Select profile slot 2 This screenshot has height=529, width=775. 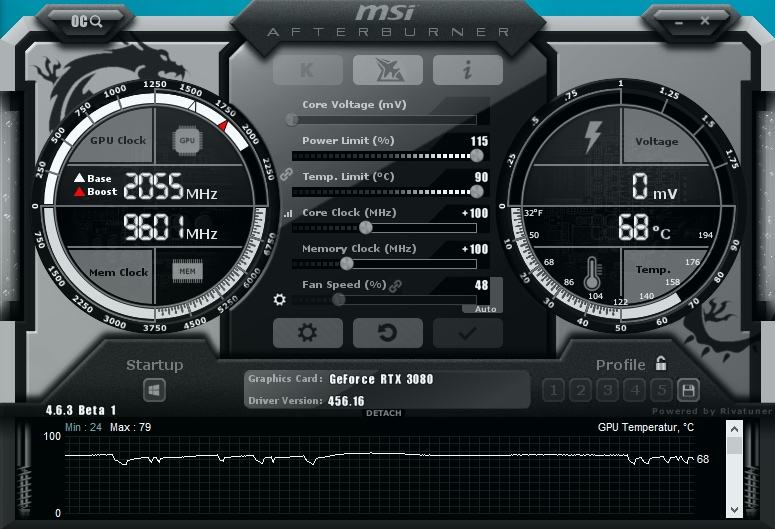[581, 391]
